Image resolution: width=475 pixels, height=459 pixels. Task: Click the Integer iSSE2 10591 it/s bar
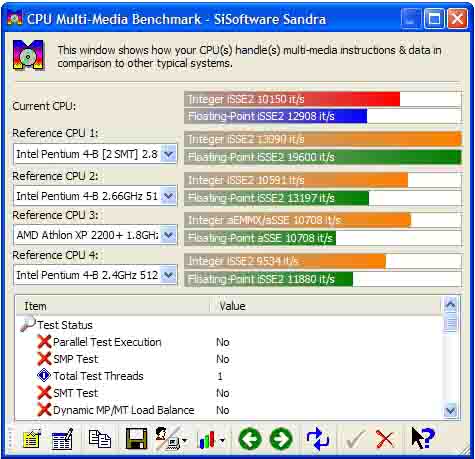click(296, 180)
